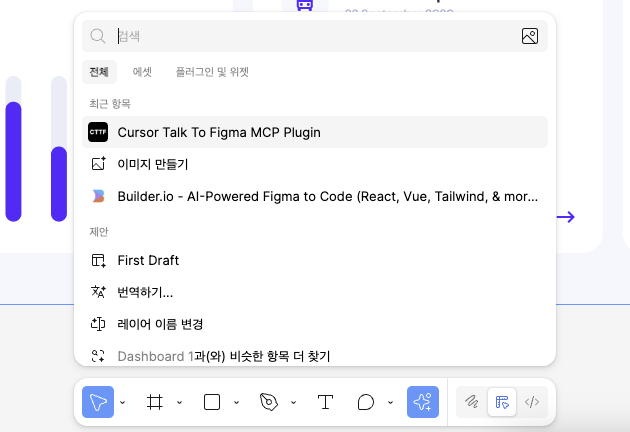Select 번역하기... action

tap(315, 292)
